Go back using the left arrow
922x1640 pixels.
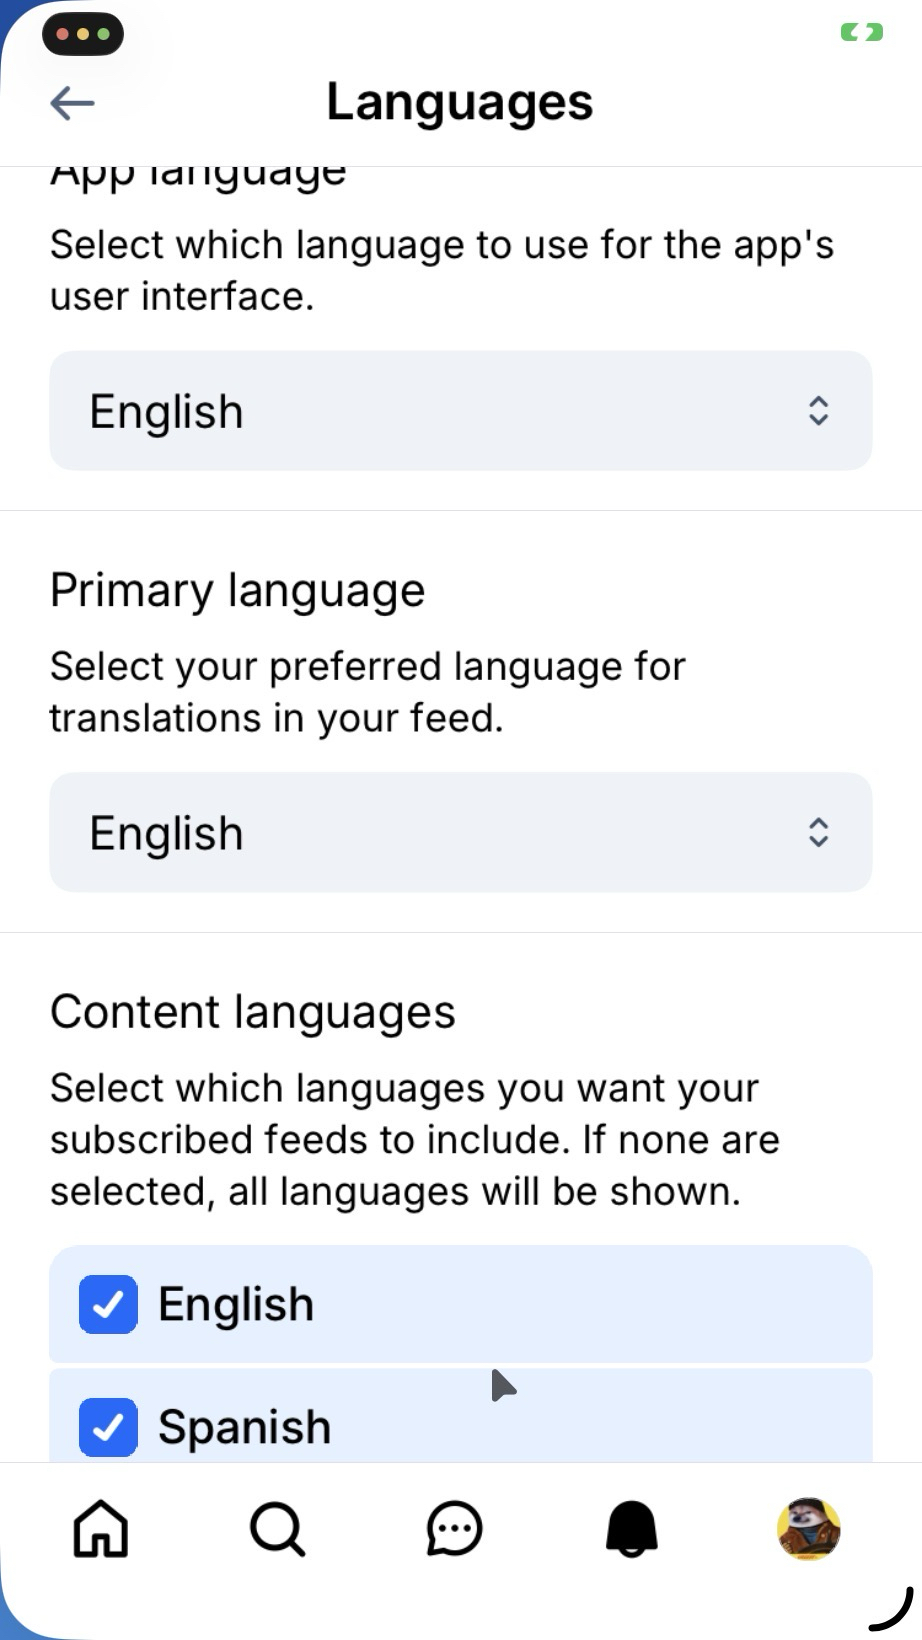tap(72, 102)
